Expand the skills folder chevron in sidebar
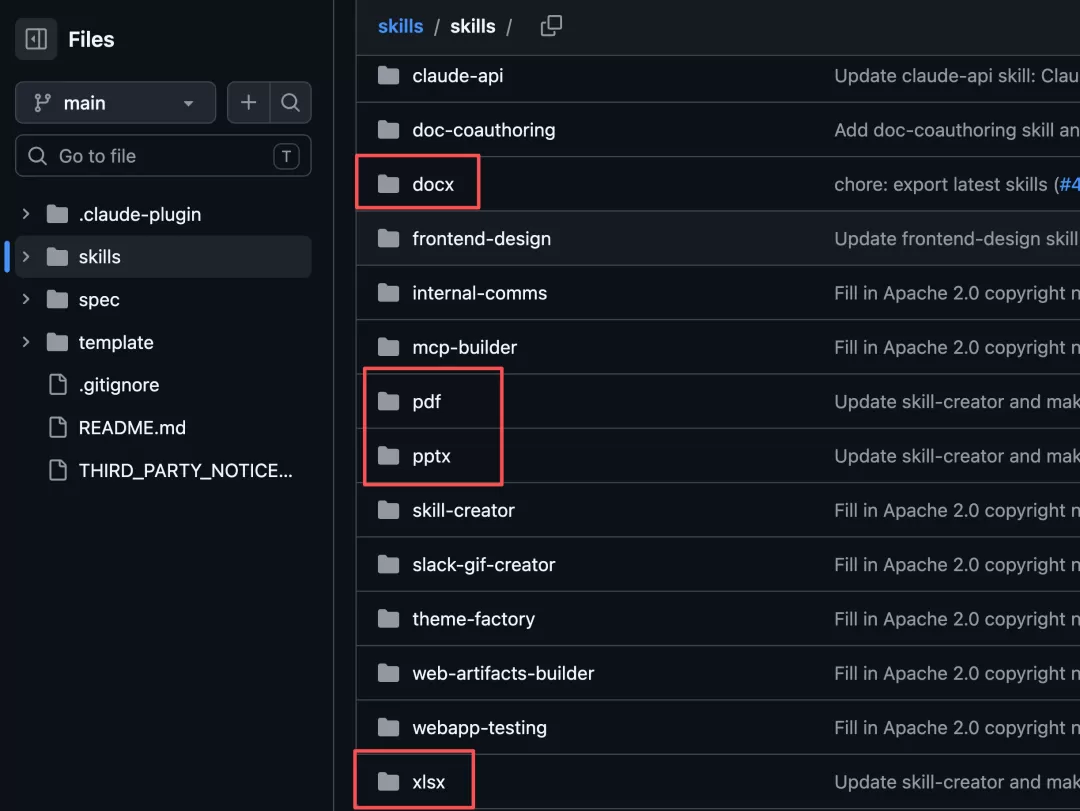The height and width of the screenshot is (811, 1080). coord(26,257)
